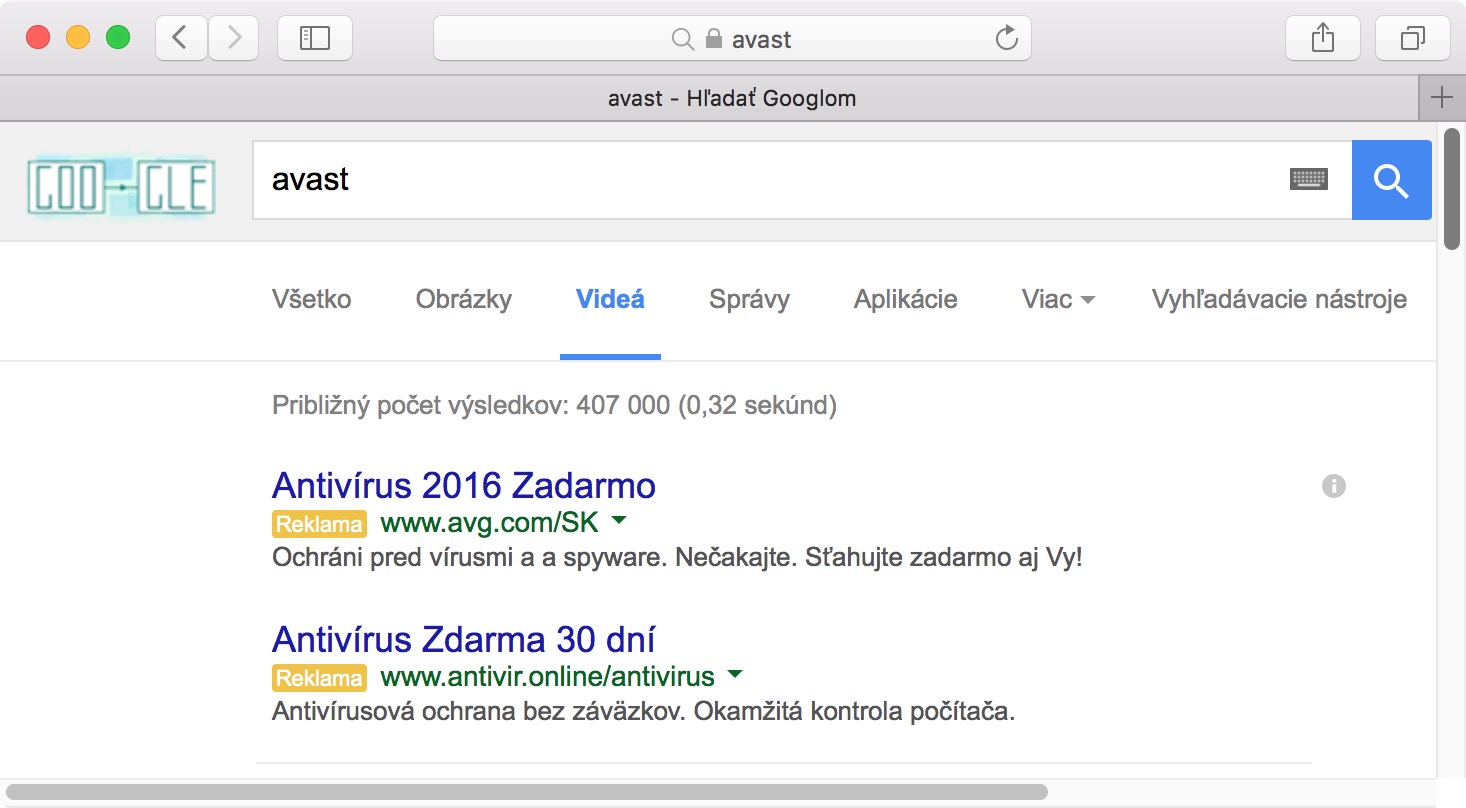The height and width of the screenshot is (808, 1466).
Task: Switch to the Všetko tab
Action: point(312,299)
